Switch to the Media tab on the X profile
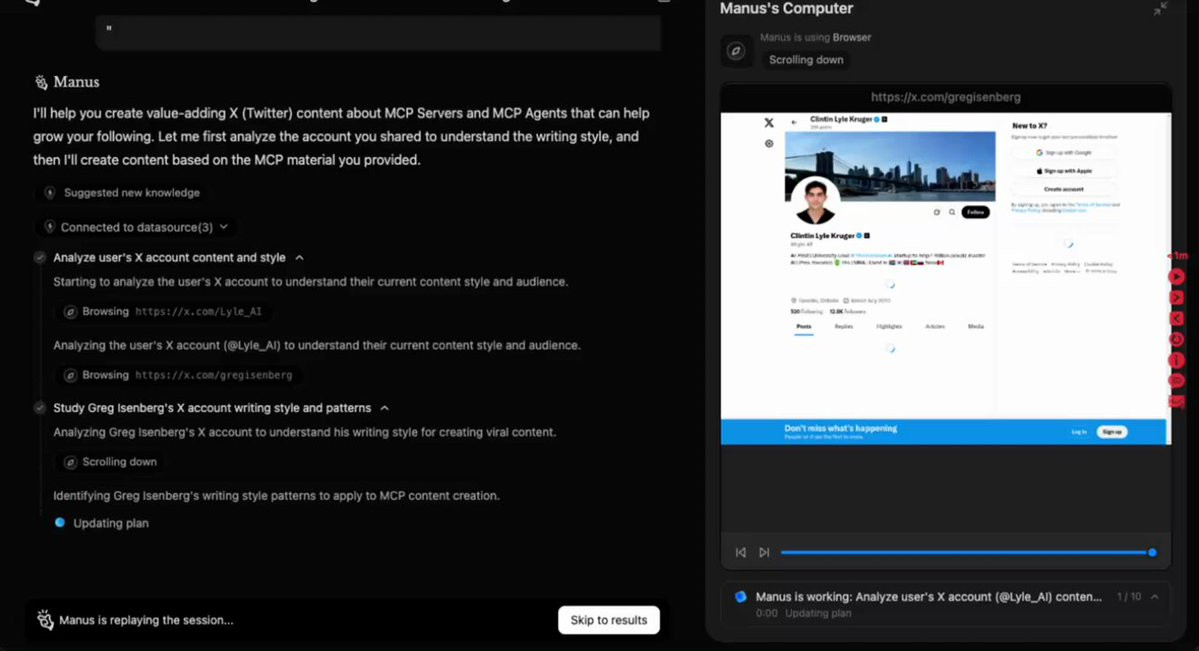 976,327
